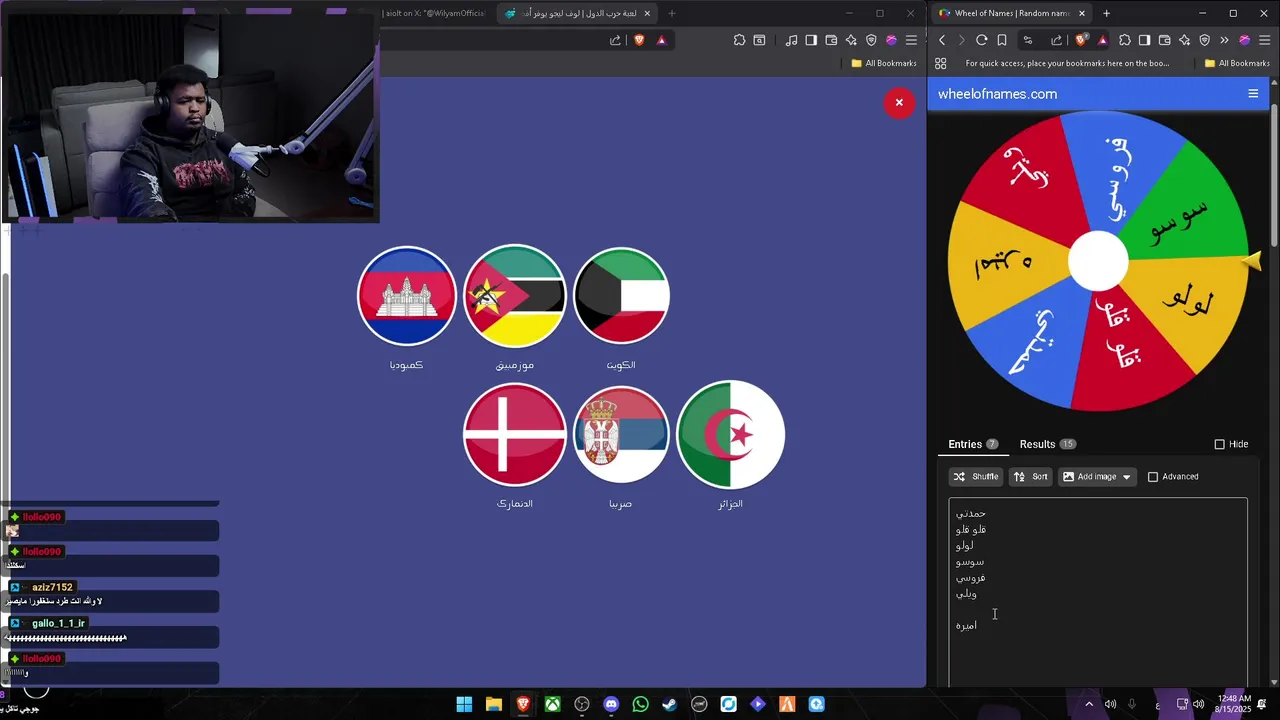Reload page in Wheel of Names window

pyautogui.click(x=982, y=40)
